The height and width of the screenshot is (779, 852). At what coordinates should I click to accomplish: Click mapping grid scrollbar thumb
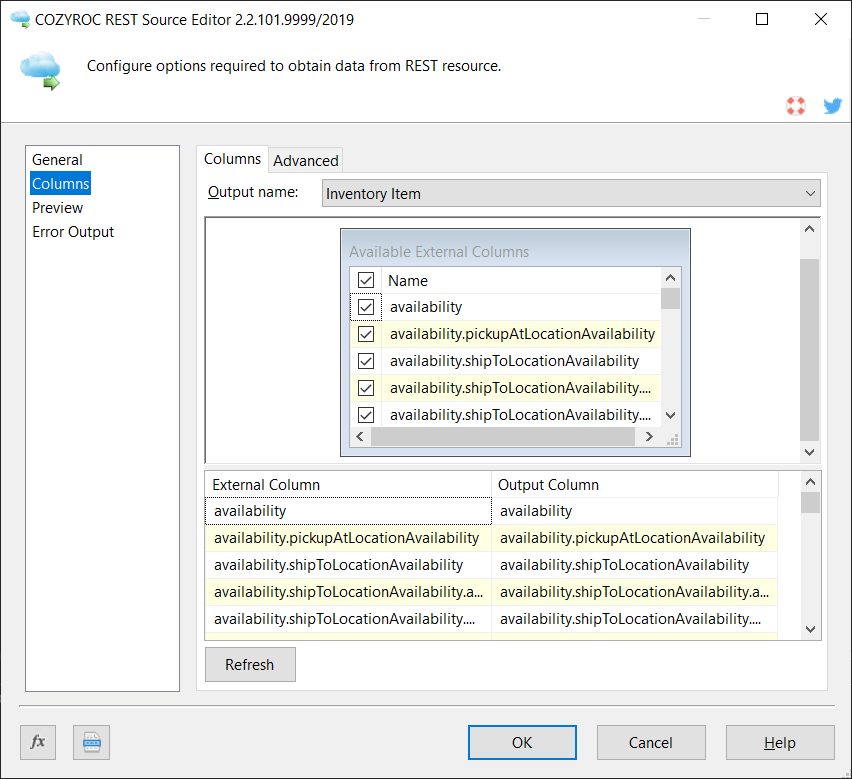click(x=810, y=502)
